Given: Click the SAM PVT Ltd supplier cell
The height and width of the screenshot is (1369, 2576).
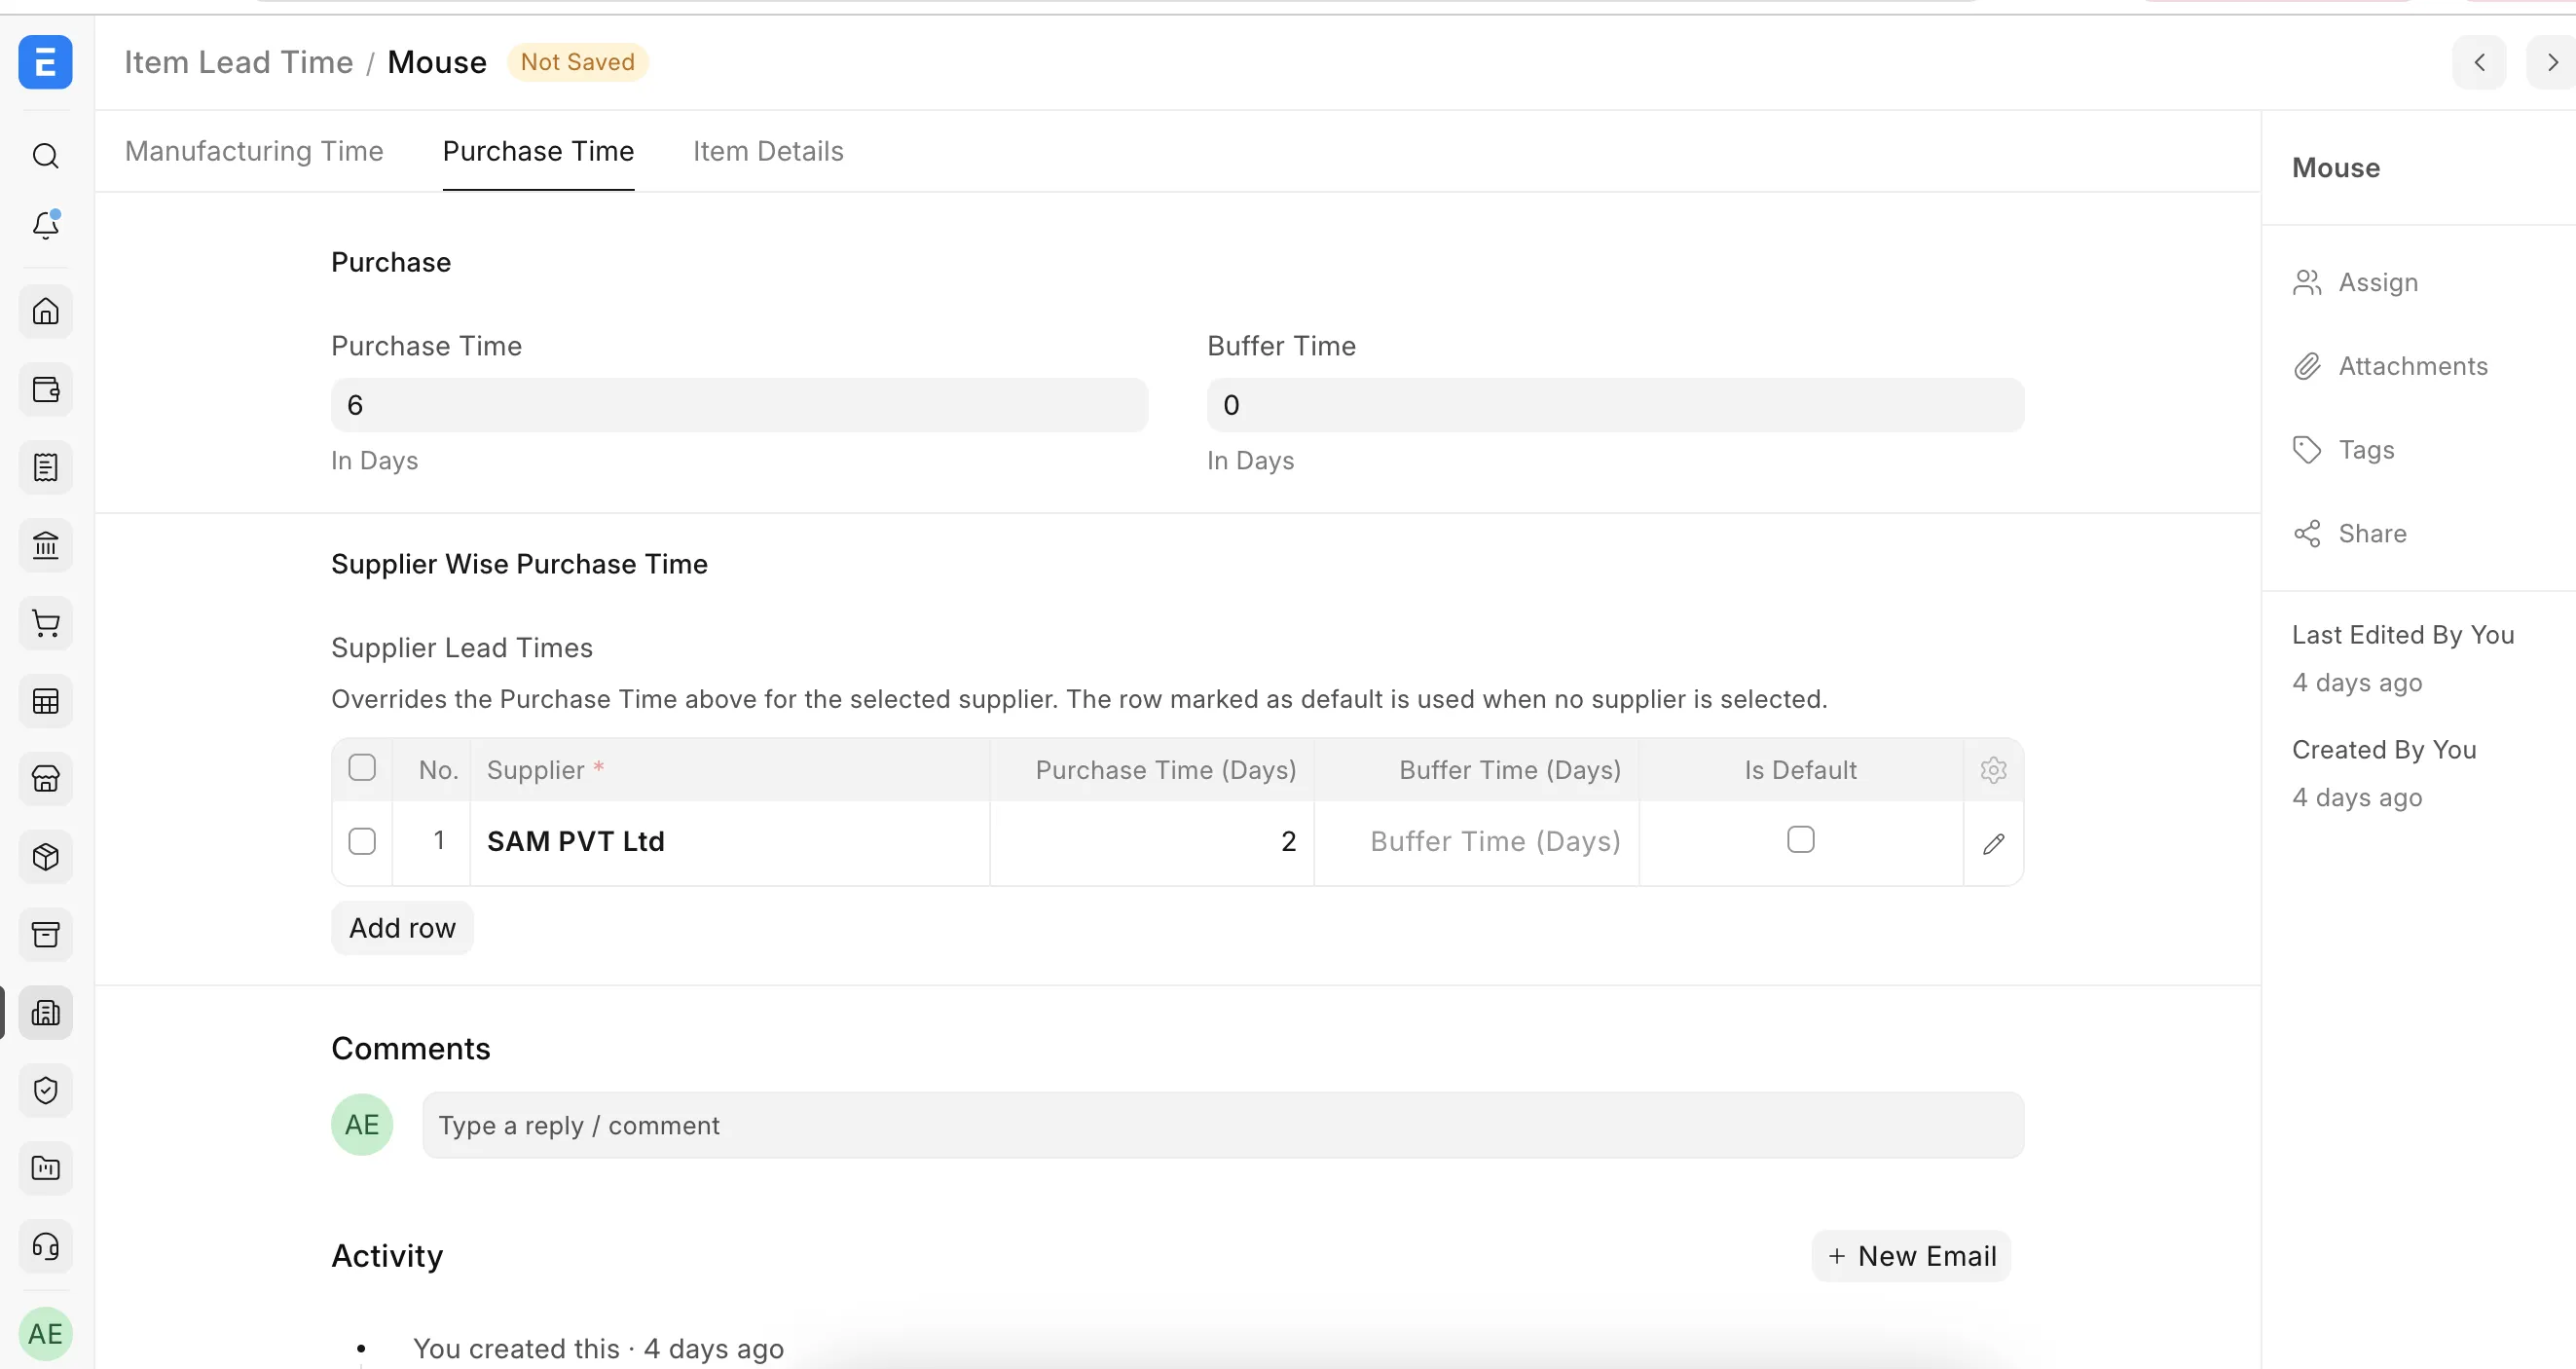Looking at the screenshot, I should point(730,842).
